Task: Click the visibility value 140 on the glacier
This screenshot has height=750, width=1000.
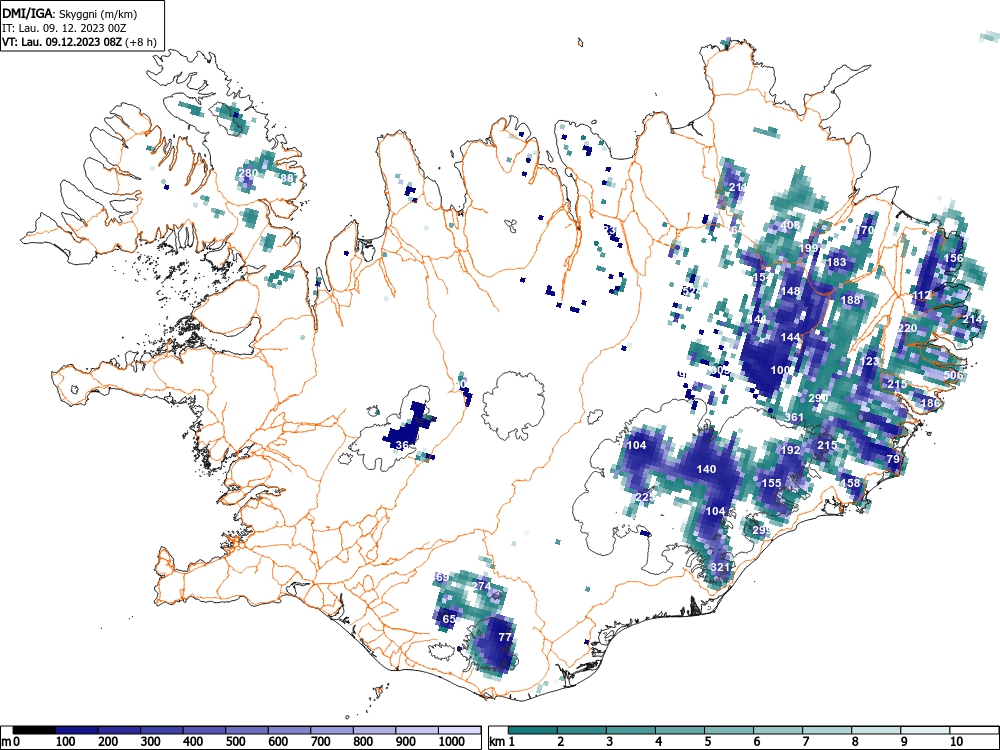Action: (x=706, y=469)
